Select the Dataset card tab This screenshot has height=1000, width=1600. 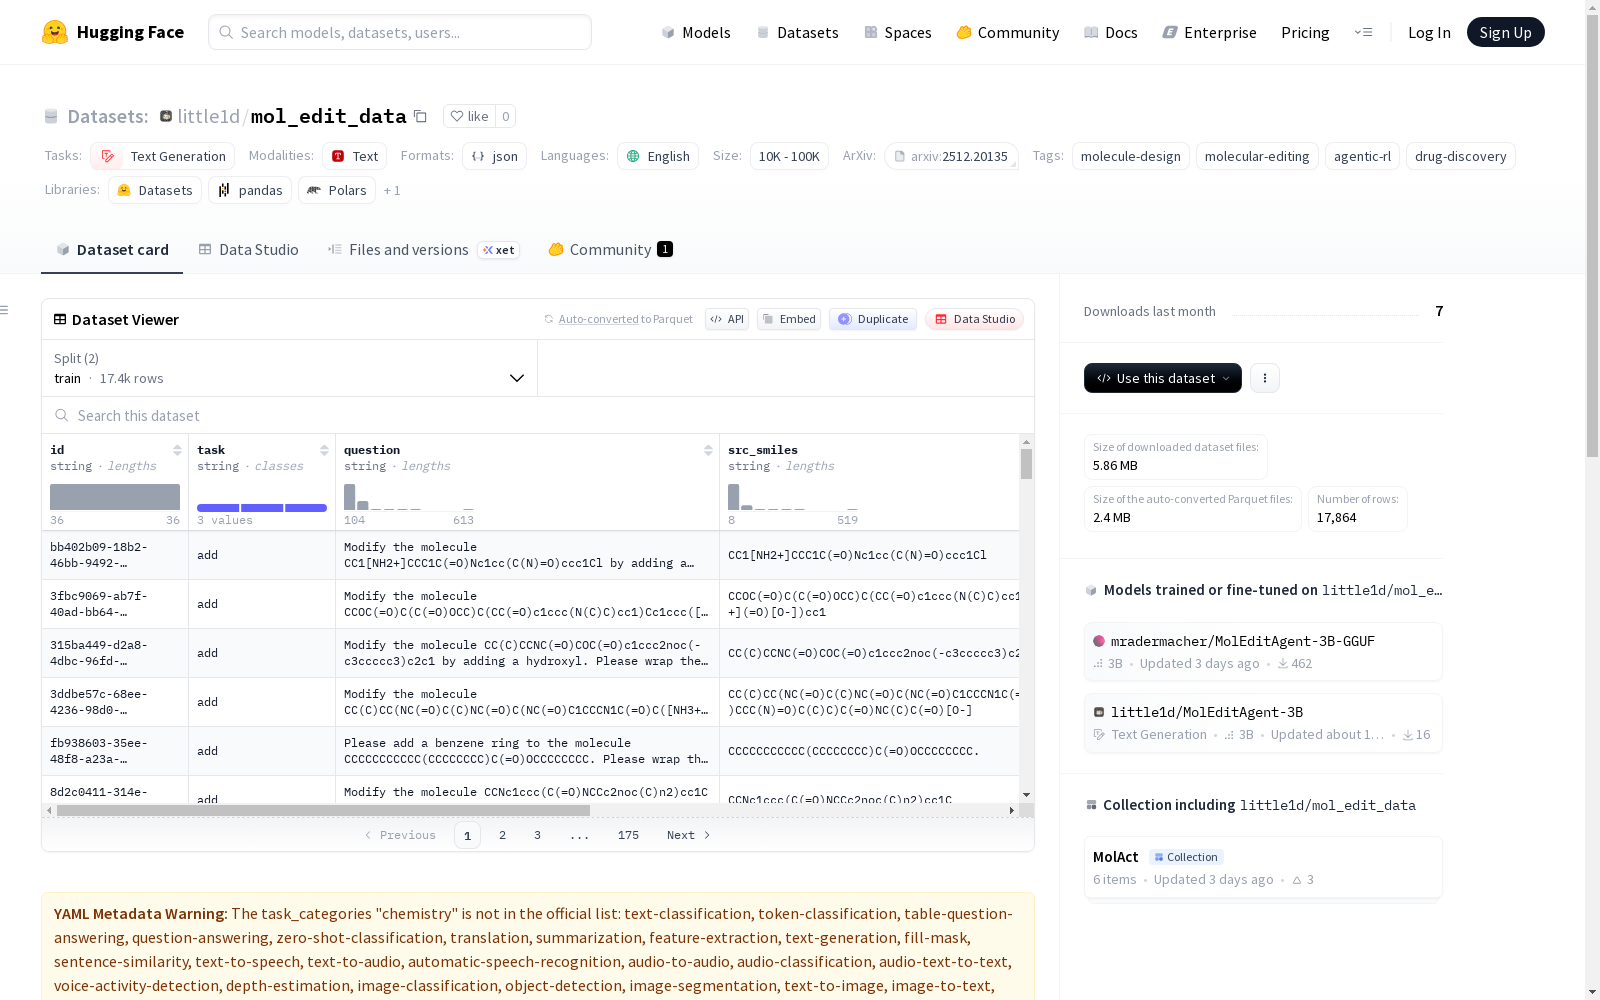[112, 250]
